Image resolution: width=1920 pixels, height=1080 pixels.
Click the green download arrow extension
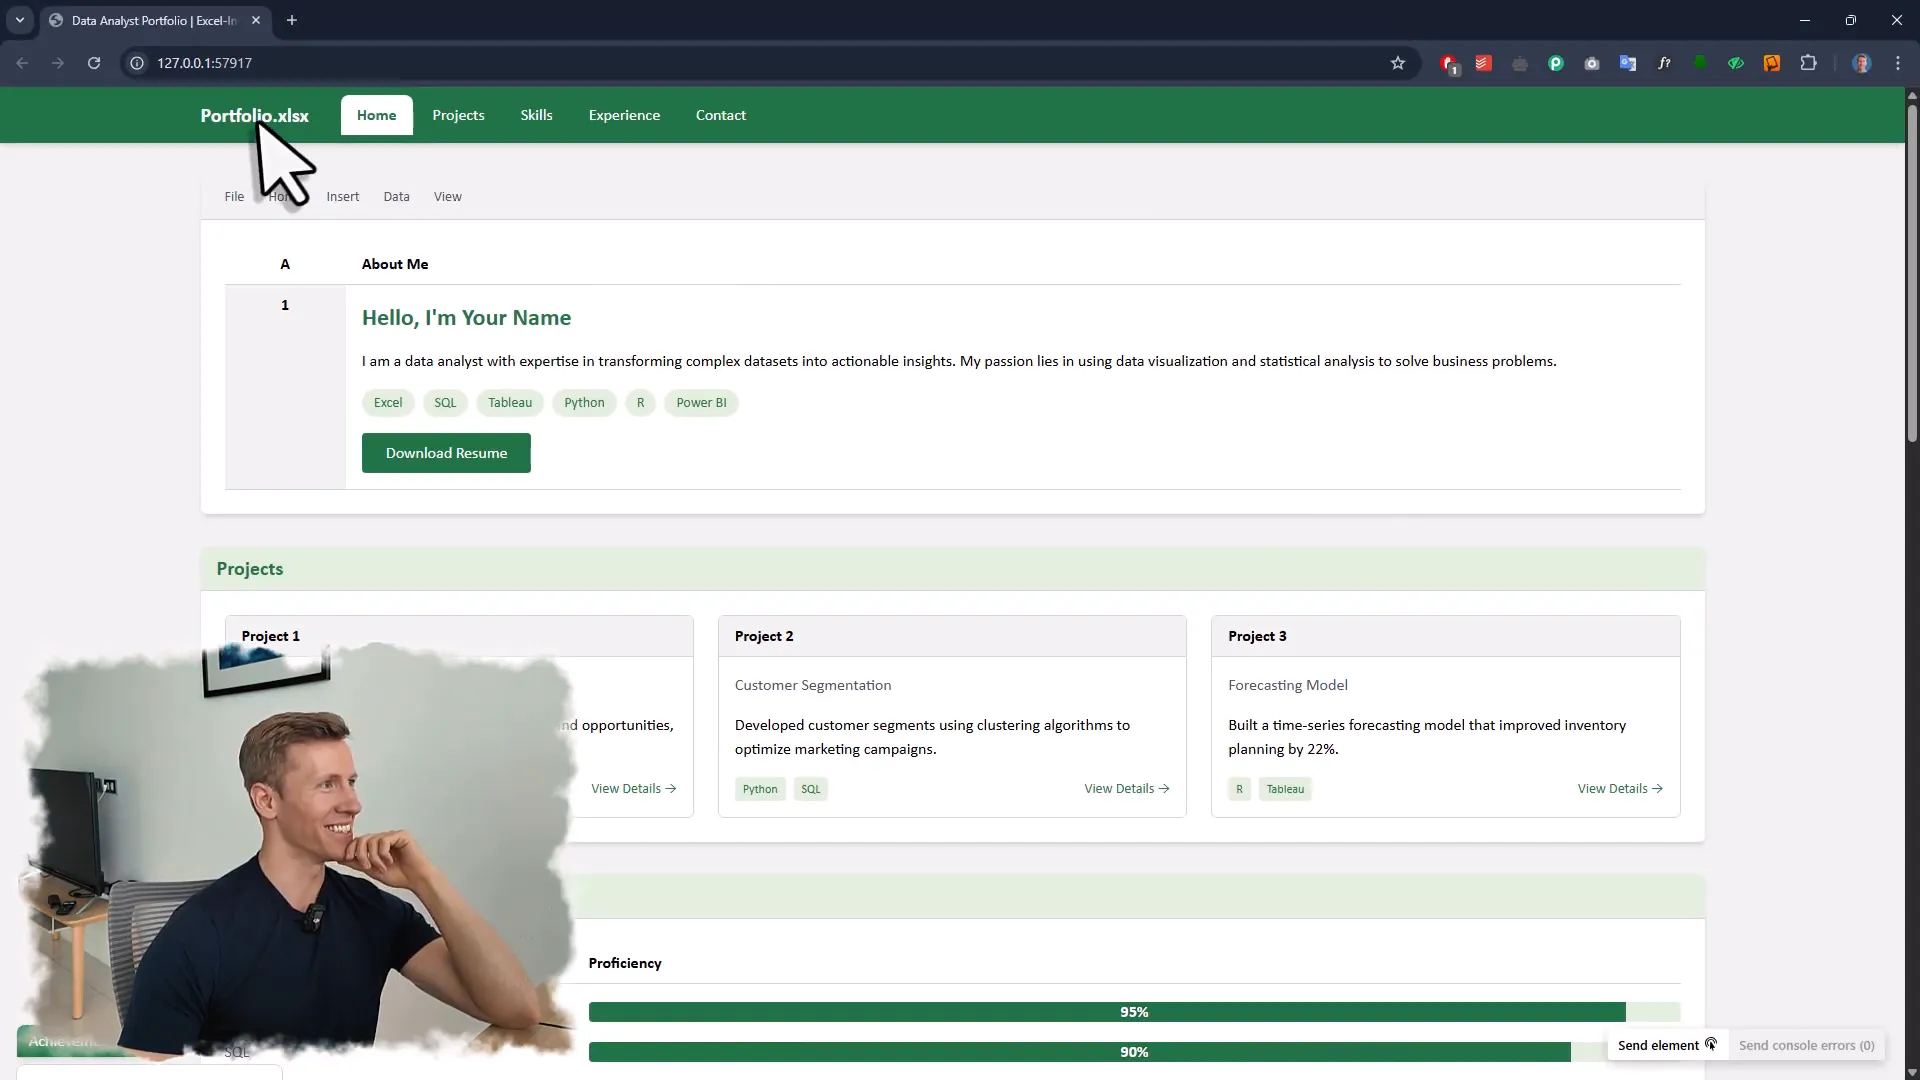(1700, 63)
